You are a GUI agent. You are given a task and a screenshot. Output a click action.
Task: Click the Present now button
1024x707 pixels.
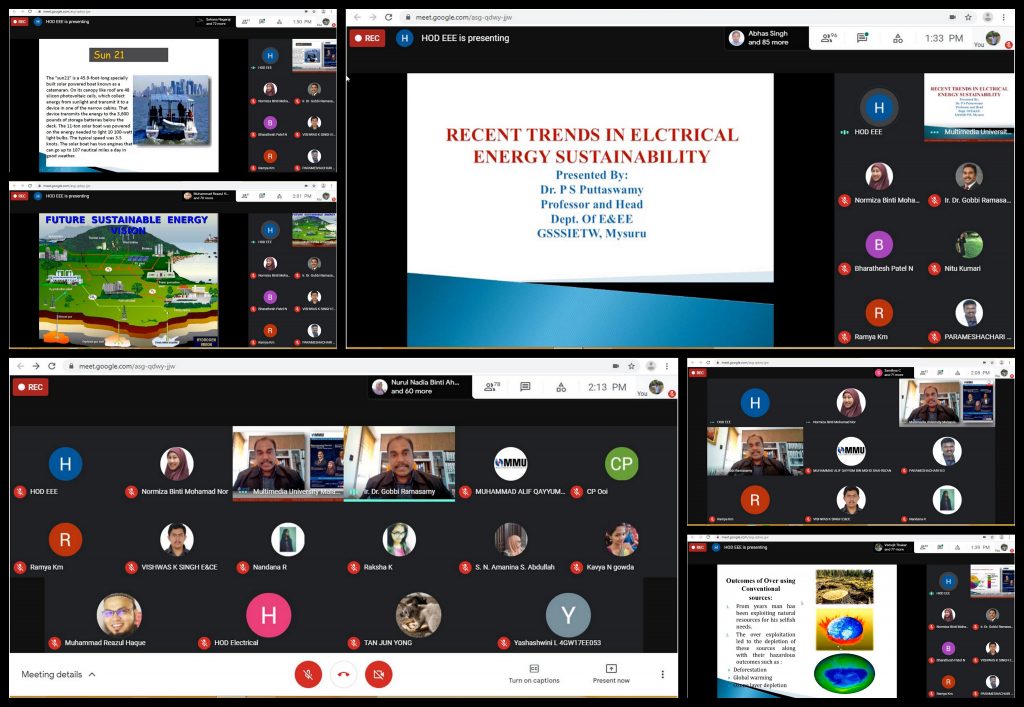pyautogui.click(x=611, y=673)
